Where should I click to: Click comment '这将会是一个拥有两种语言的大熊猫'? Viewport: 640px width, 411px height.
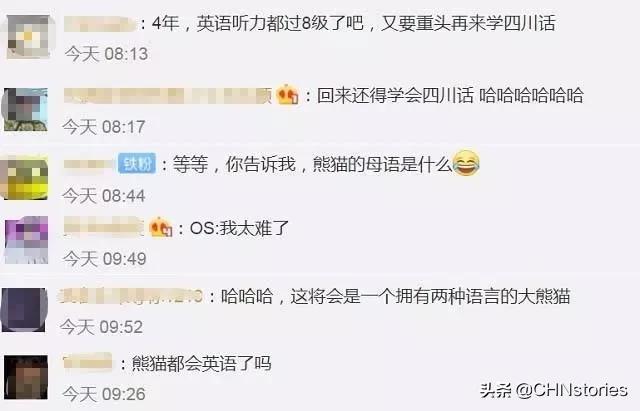pyautogui.click(x=430, y=296)
